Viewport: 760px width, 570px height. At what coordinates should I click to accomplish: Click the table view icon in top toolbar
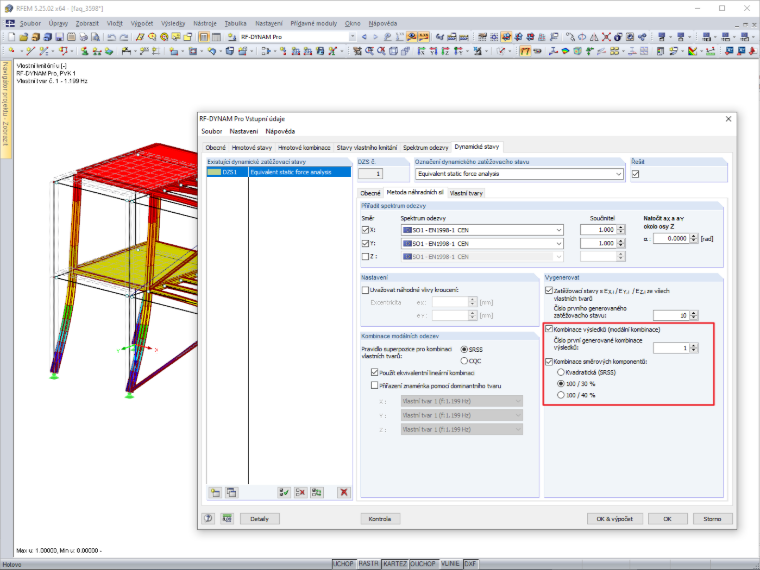pyautogui.click(x=216, y=37)
